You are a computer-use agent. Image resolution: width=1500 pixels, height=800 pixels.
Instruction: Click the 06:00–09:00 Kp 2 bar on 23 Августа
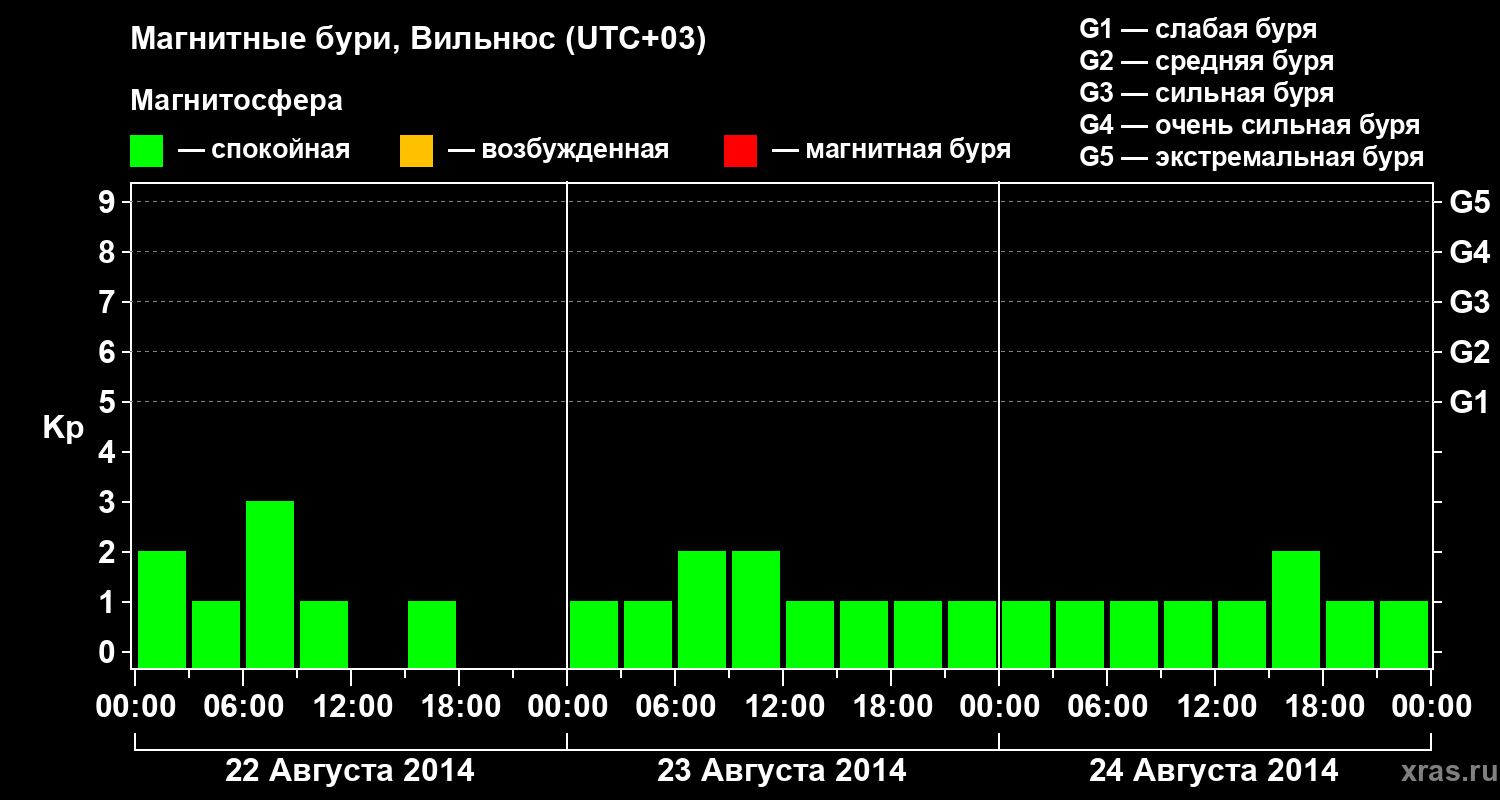tap(702, 609)
